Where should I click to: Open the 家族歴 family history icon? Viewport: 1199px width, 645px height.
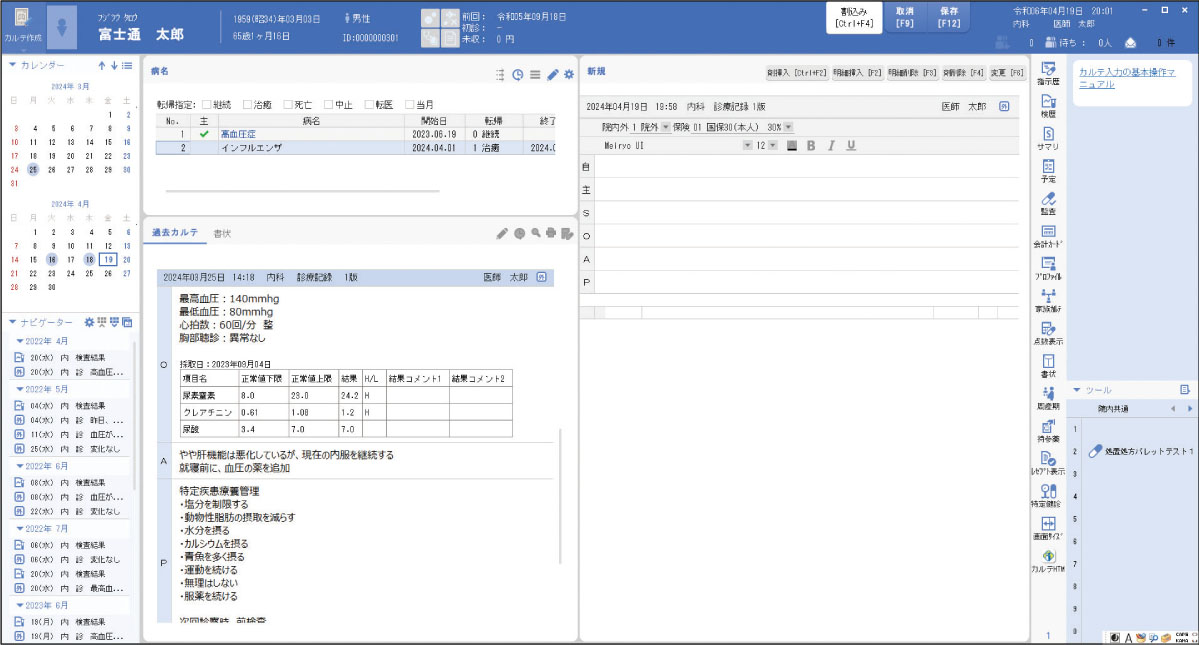point(1048,299)
